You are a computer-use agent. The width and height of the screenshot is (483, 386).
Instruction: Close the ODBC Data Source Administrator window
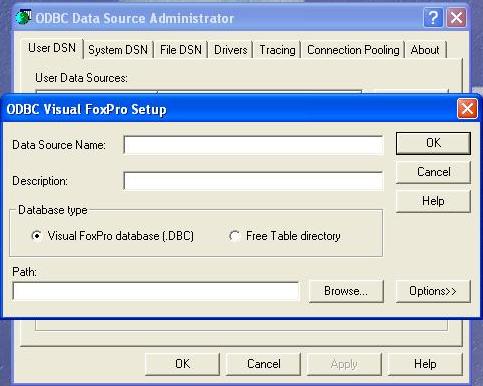click(x=456, y=17)
